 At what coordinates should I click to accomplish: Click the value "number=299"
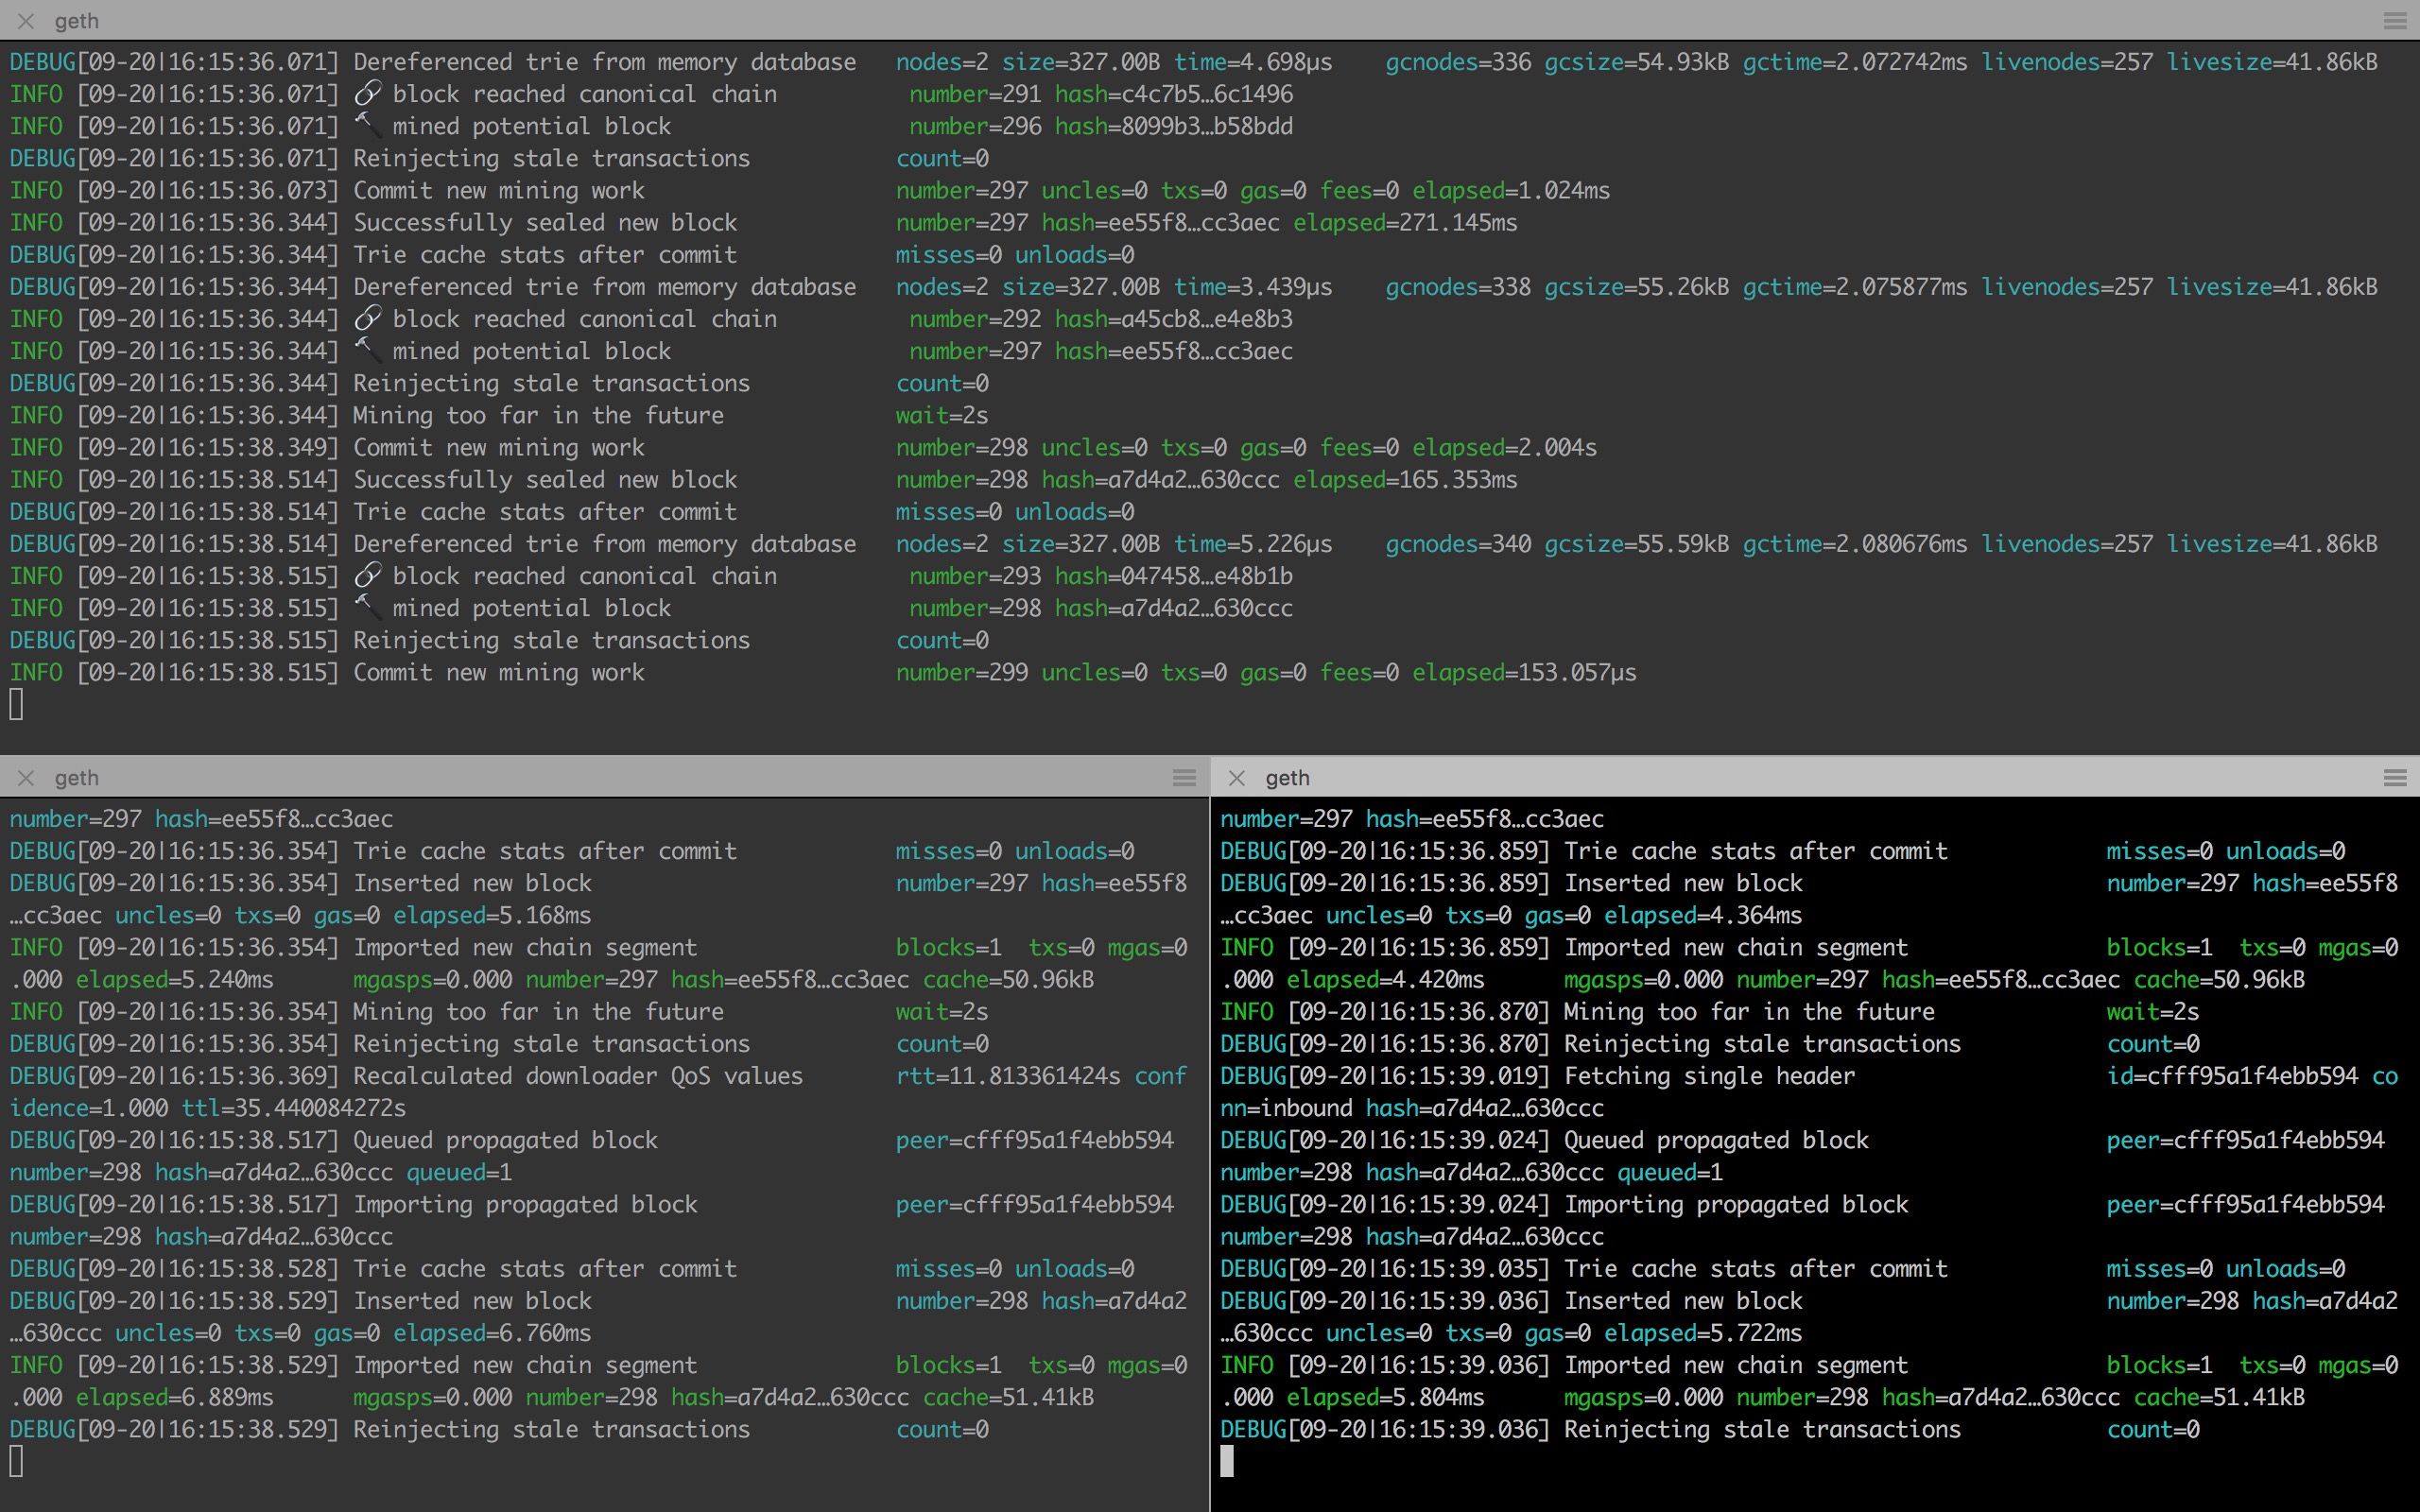(x=962, y=672)
